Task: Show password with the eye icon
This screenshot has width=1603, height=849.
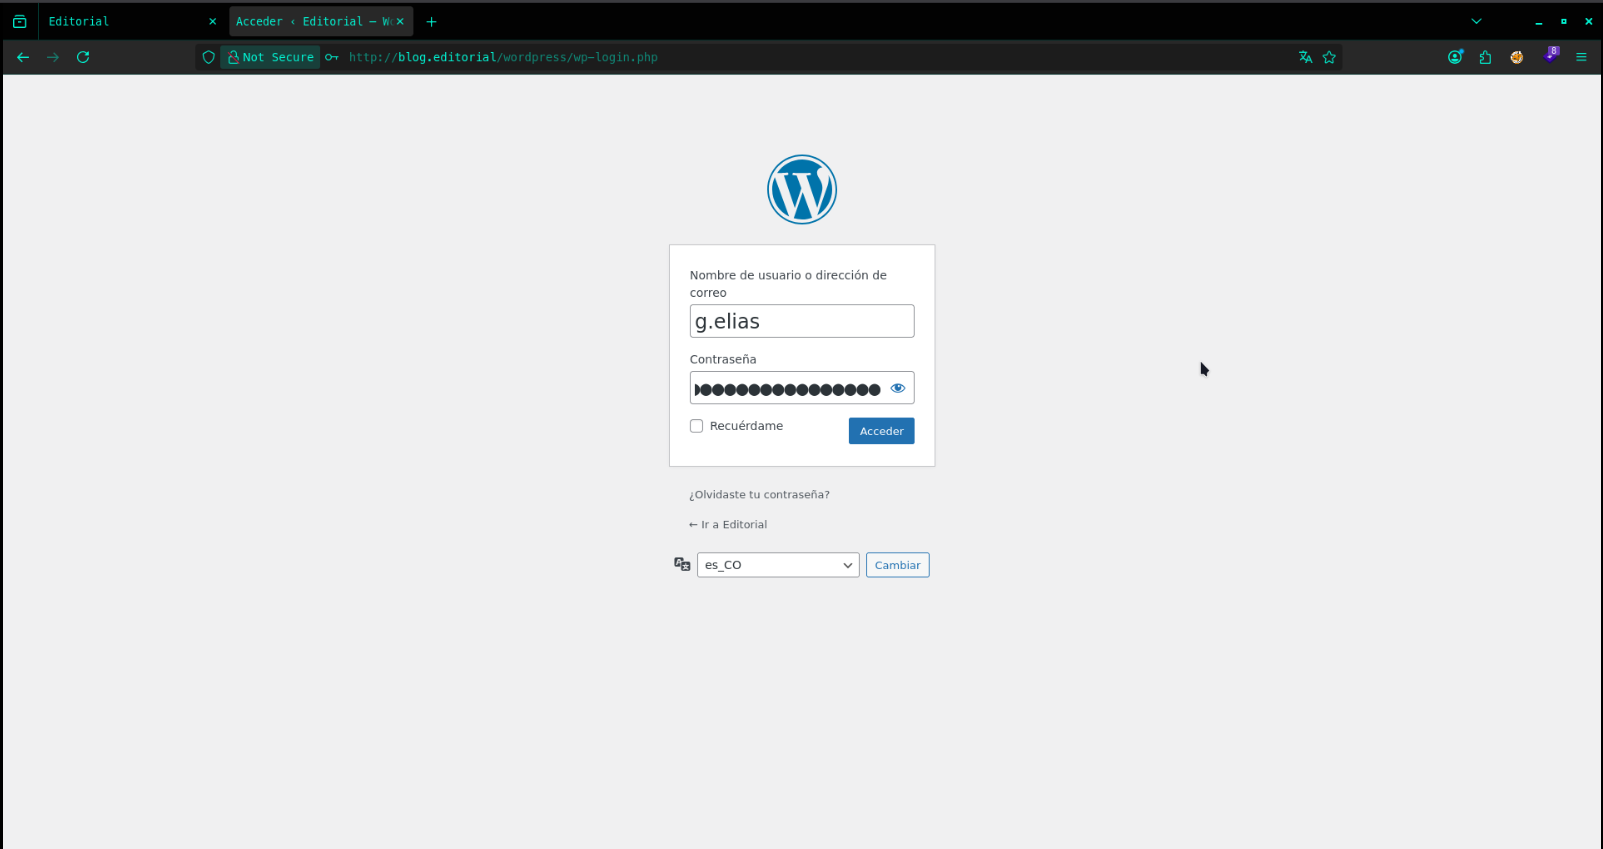Action: 898,388
